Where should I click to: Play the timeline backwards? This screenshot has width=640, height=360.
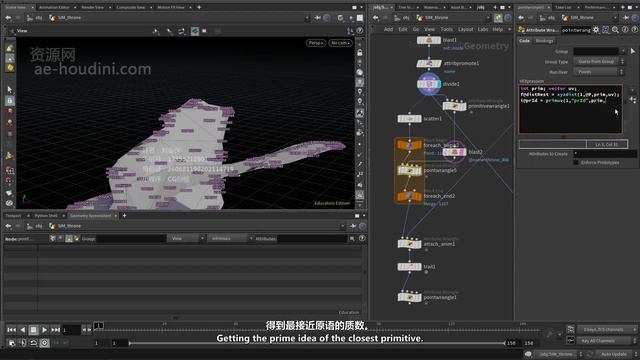(x=22, y=330)
